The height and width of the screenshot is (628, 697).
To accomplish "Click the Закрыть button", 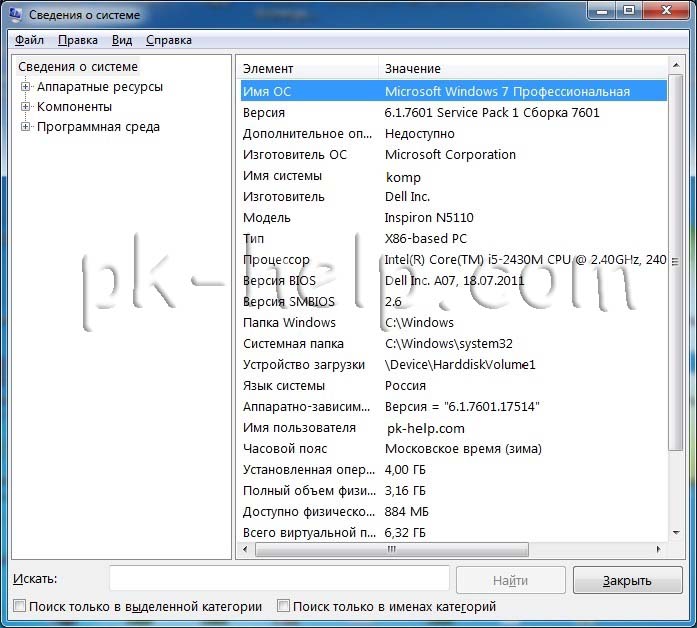I will [627, 580].
